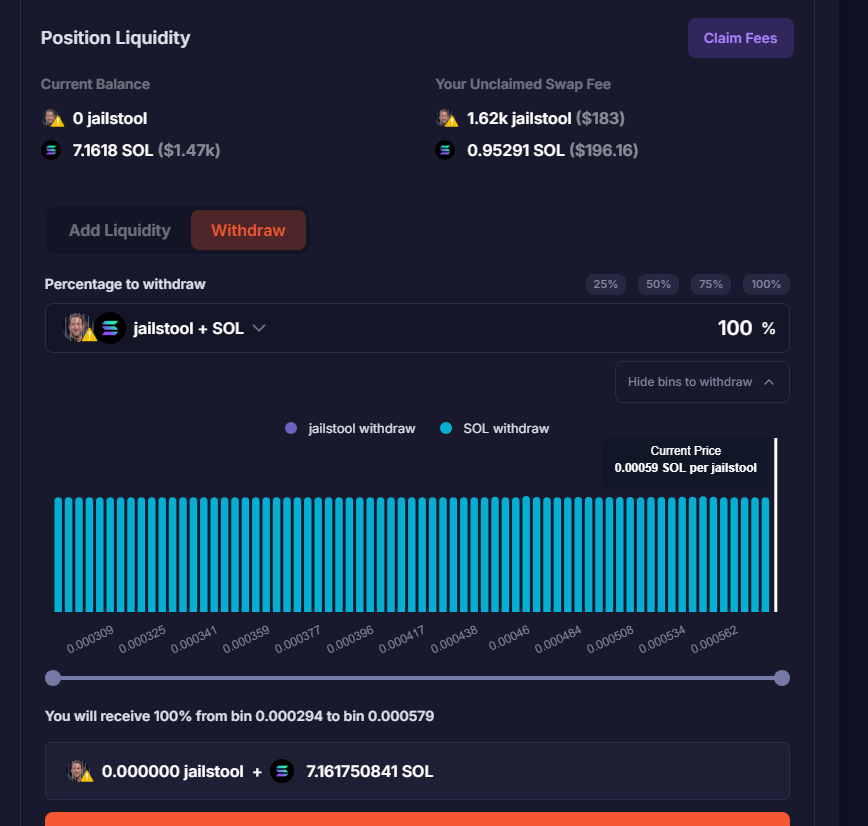Click jailstool icon beside 0.000000 jailstool

(80, 771)
